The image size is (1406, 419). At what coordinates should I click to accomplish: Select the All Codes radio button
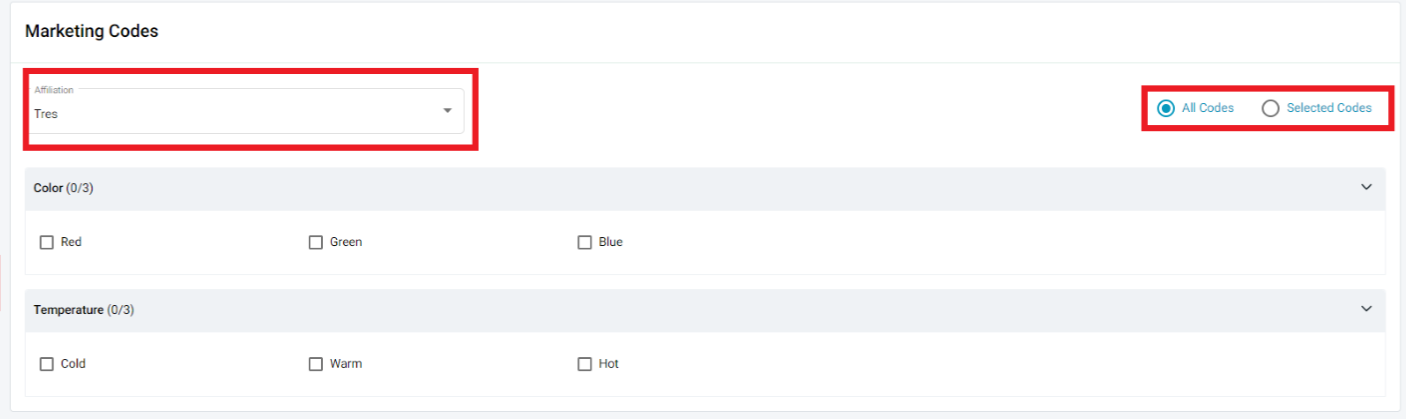(1165, 108)
